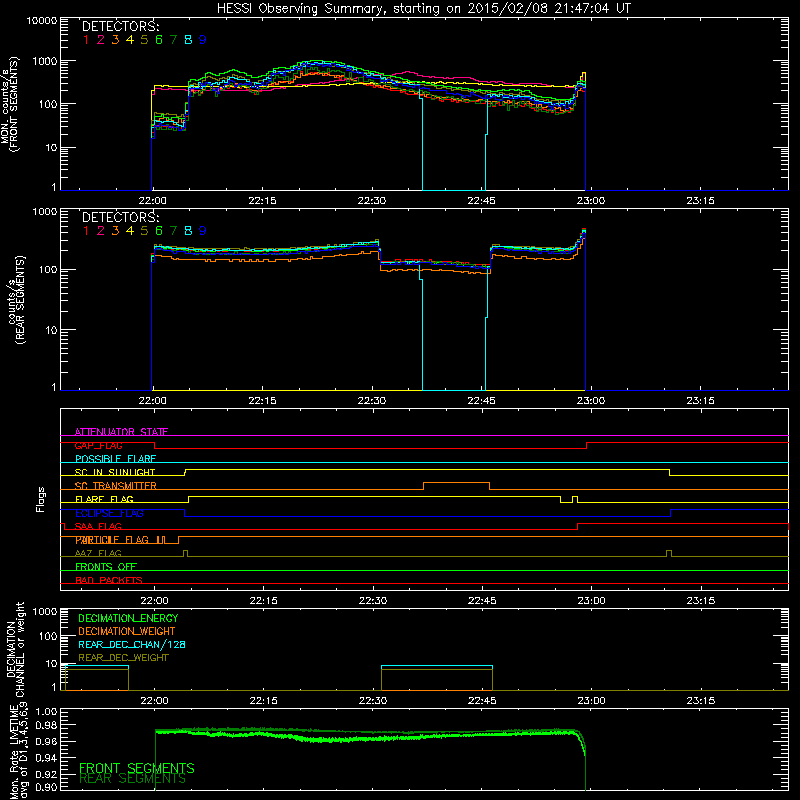Screen dimensions: 800x800
Task: Click detector 8 label in rear segments legend
Action: [188, 231]
